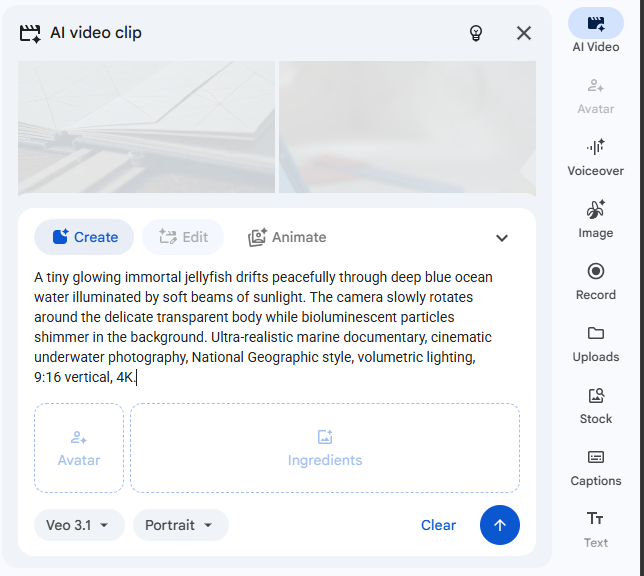Show prompt tips via lightbulb icon
This screenshot has height=576, width=644.
point(476,33)
